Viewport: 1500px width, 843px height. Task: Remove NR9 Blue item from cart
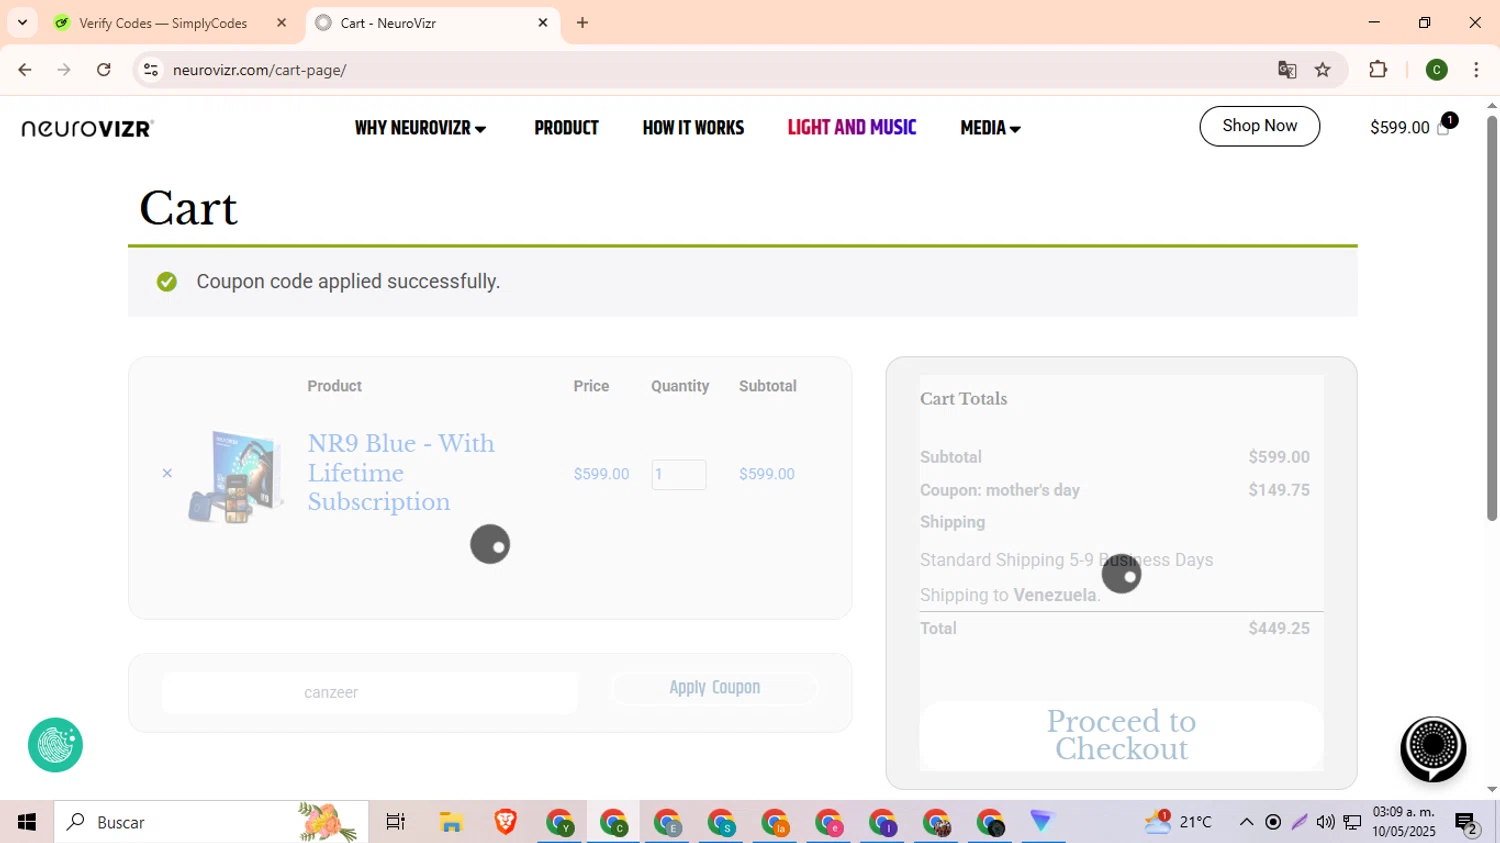pos(167,473)
